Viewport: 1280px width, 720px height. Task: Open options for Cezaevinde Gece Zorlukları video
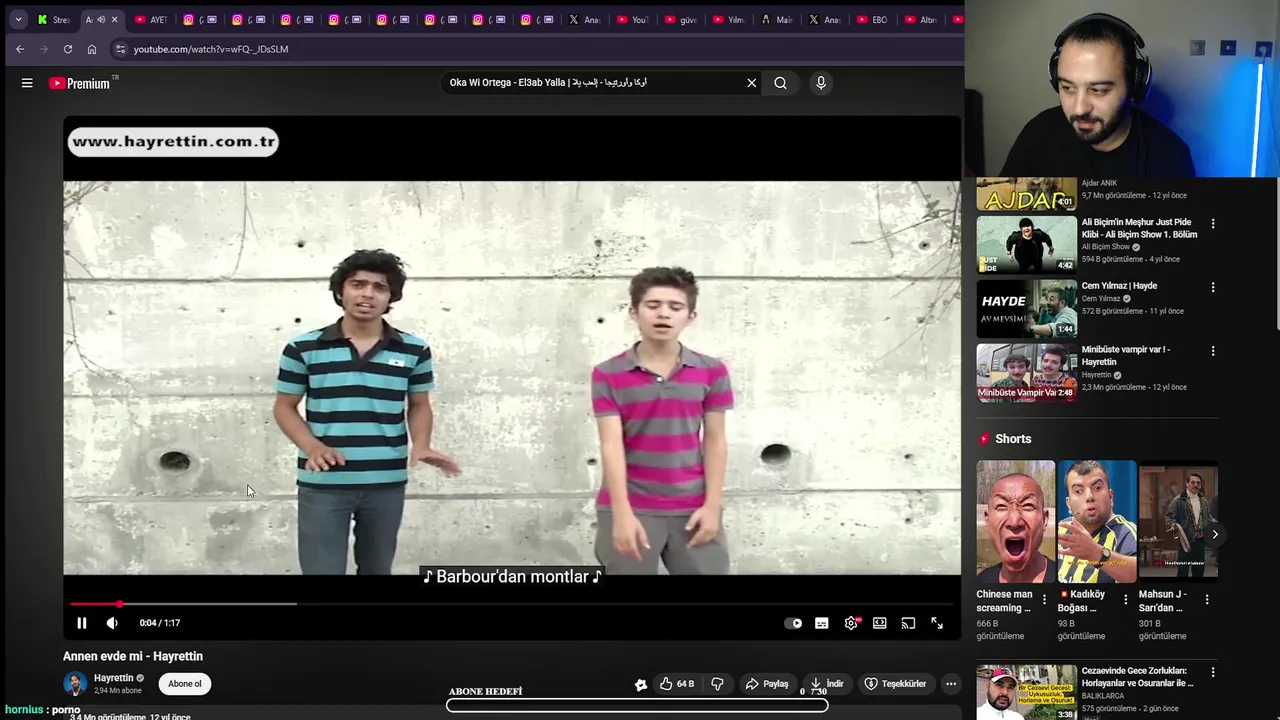pyautogui.click(x=1213, y=673)
